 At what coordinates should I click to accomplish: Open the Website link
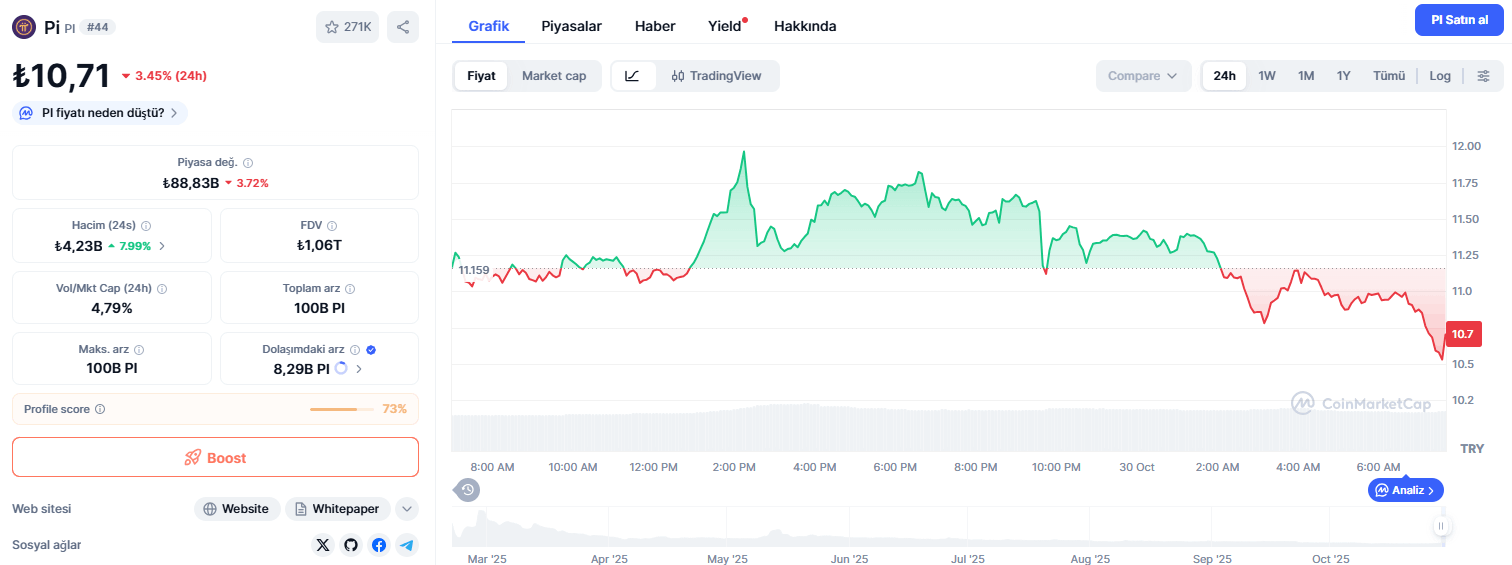coord(236,509)
